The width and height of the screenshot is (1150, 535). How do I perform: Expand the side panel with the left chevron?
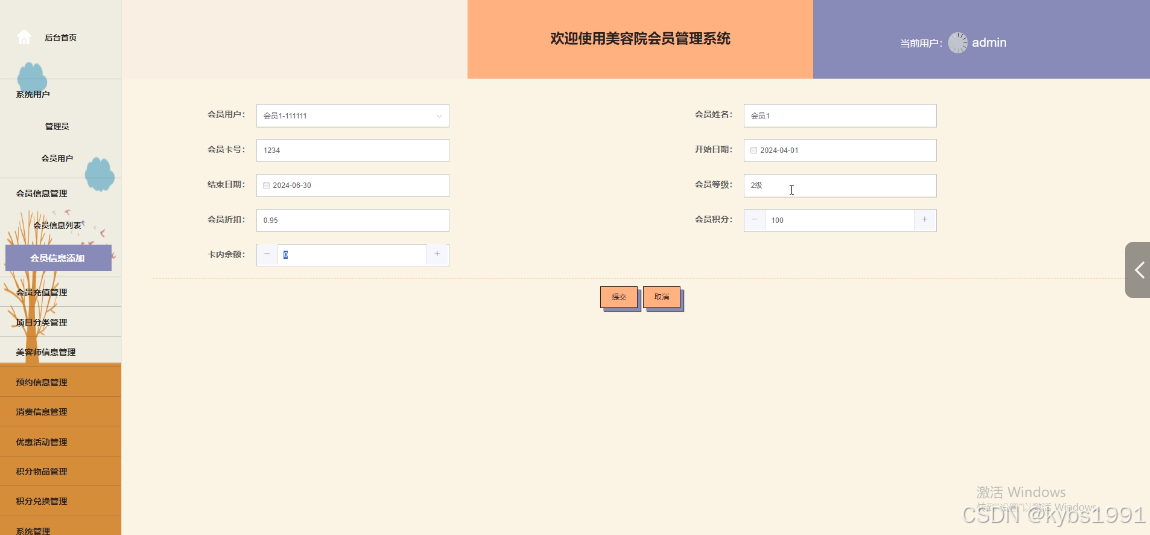click(x=1138, y=270)
